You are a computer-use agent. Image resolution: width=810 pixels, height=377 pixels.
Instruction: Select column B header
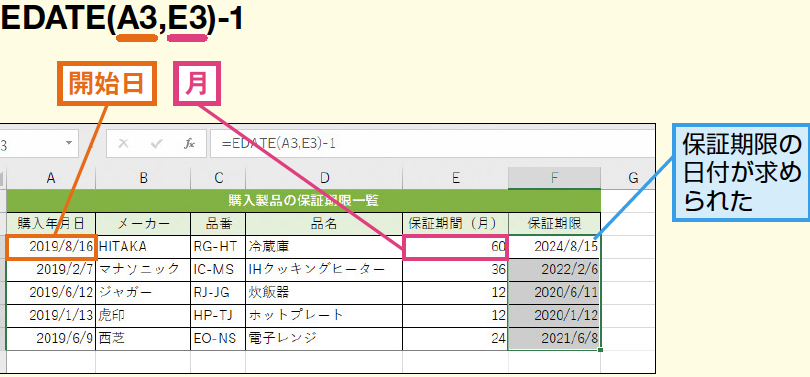(143, 178)
